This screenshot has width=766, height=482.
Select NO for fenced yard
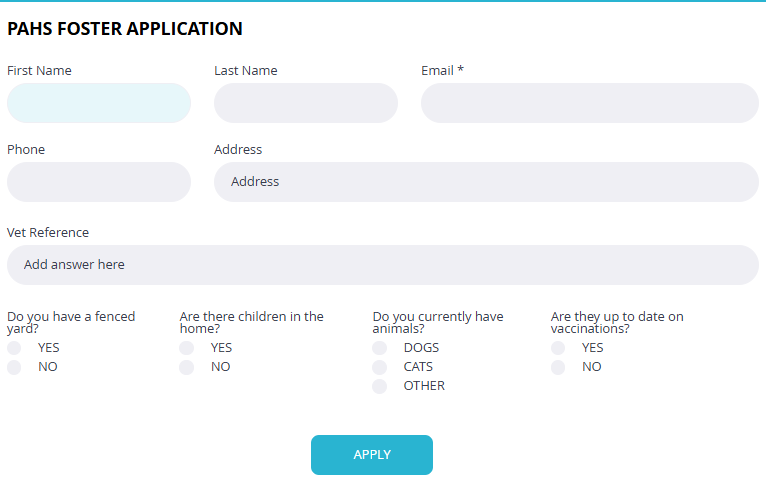click(x=14, y=367)
